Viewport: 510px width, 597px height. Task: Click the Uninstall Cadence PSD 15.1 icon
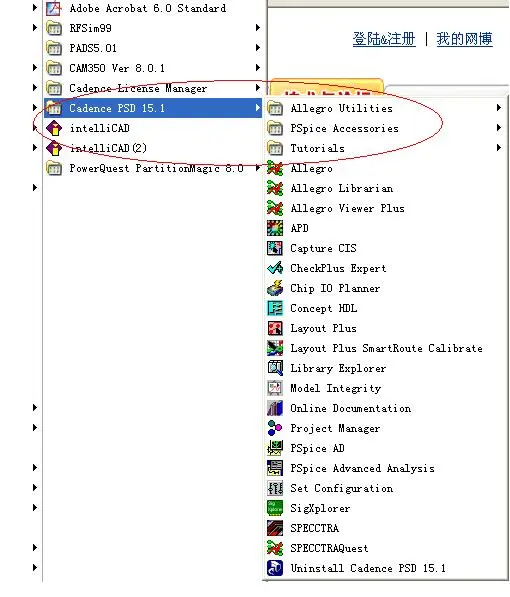275,568
